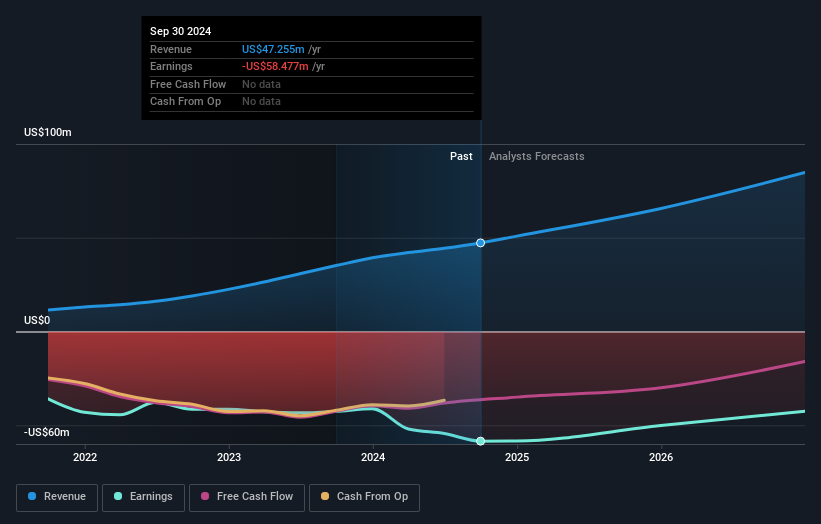
Task: Click the Sep 30 2024 tooltip date
Action: 181,31
